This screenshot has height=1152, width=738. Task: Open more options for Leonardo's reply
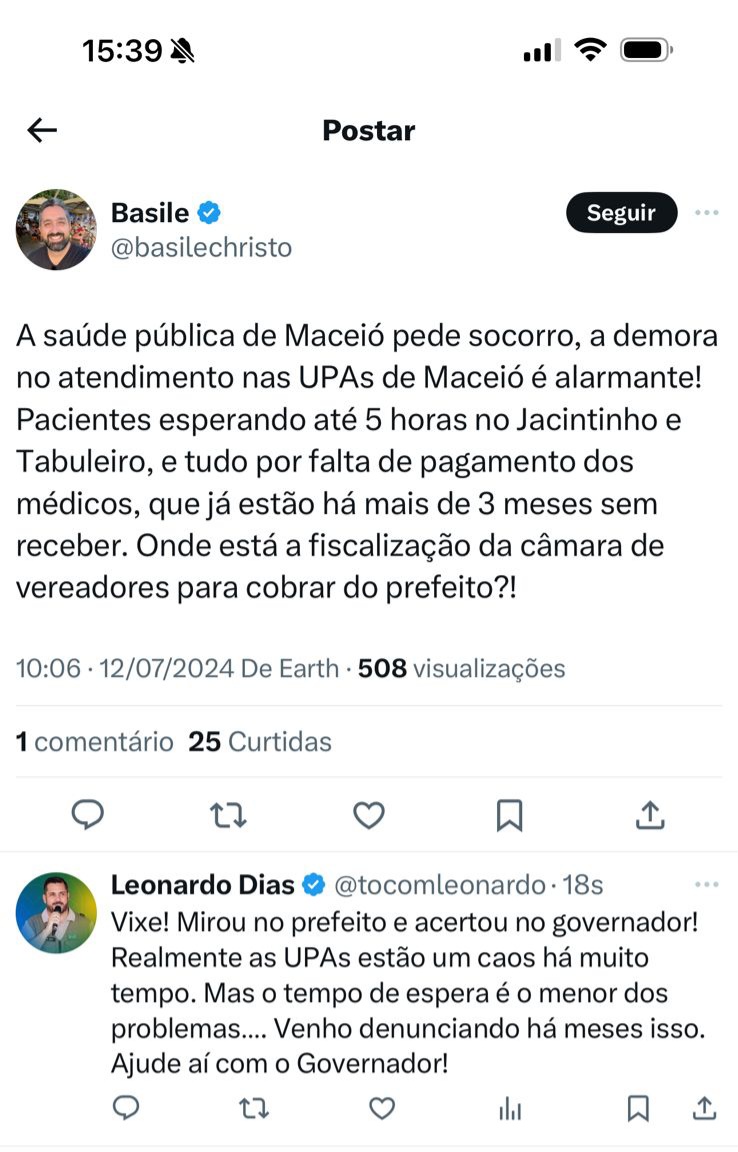pos(707,885)
